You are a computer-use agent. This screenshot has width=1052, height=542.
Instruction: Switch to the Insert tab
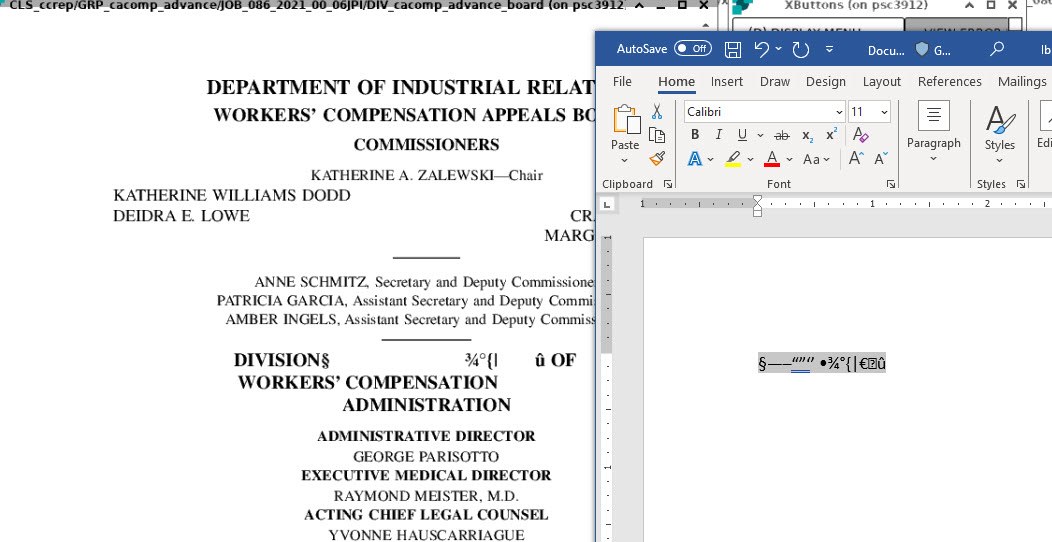[727, 81]
